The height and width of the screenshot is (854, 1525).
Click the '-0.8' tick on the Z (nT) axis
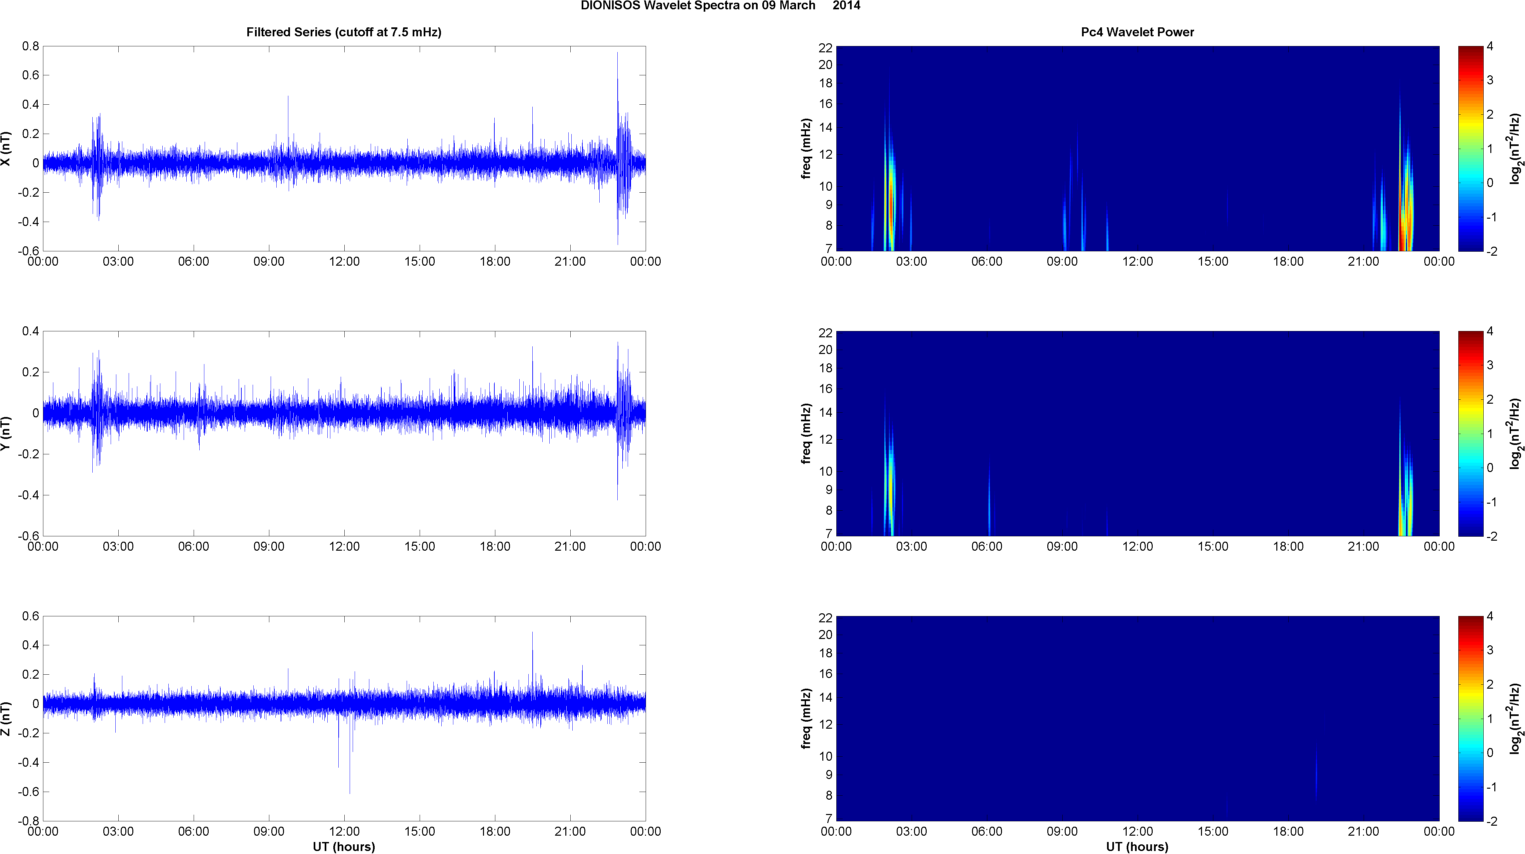28,821
